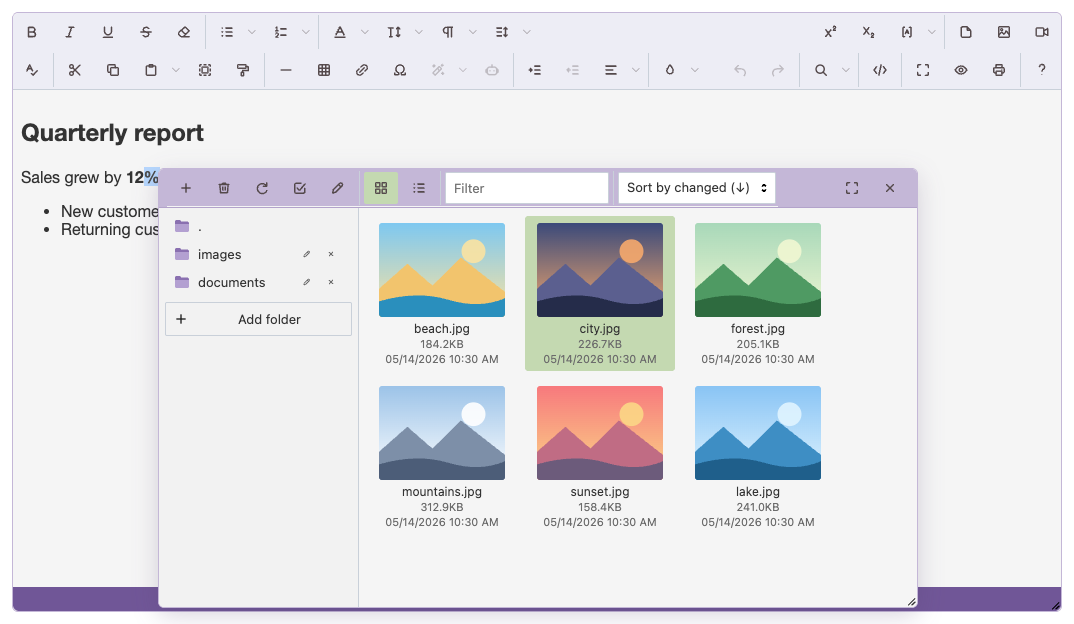Viewport: 1074px width, 624px height.
Task: Delete selected file with trash icon
Action: tap(224, 188)
